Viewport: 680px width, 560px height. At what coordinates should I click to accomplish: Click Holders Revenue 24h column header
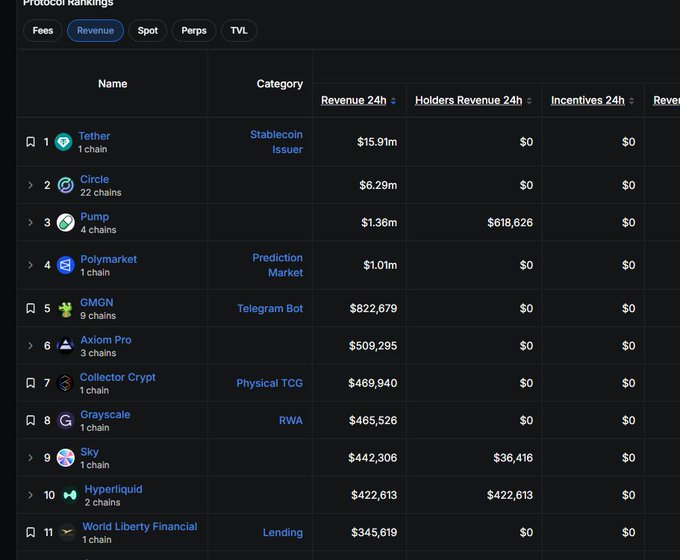[x=468, y=100]
